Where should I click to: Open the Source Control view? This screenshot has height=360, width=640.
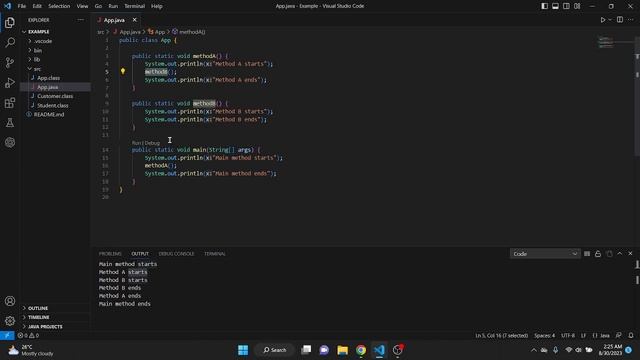tap(10, 62)
